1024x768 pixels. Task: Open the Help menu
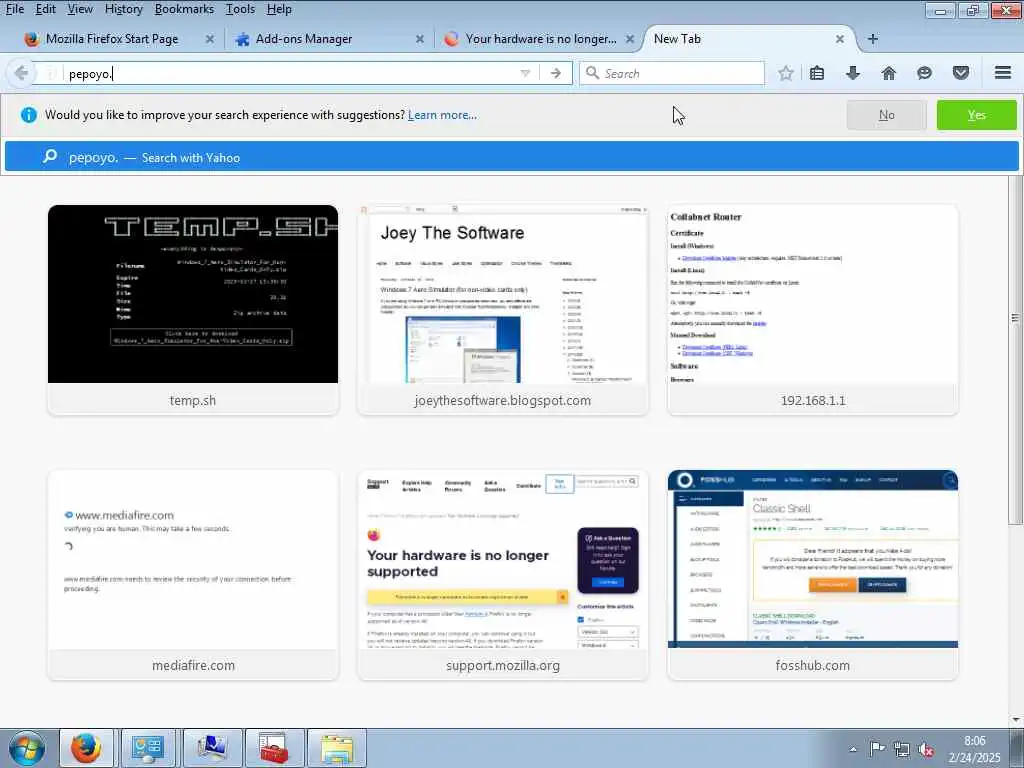point(280,9)
